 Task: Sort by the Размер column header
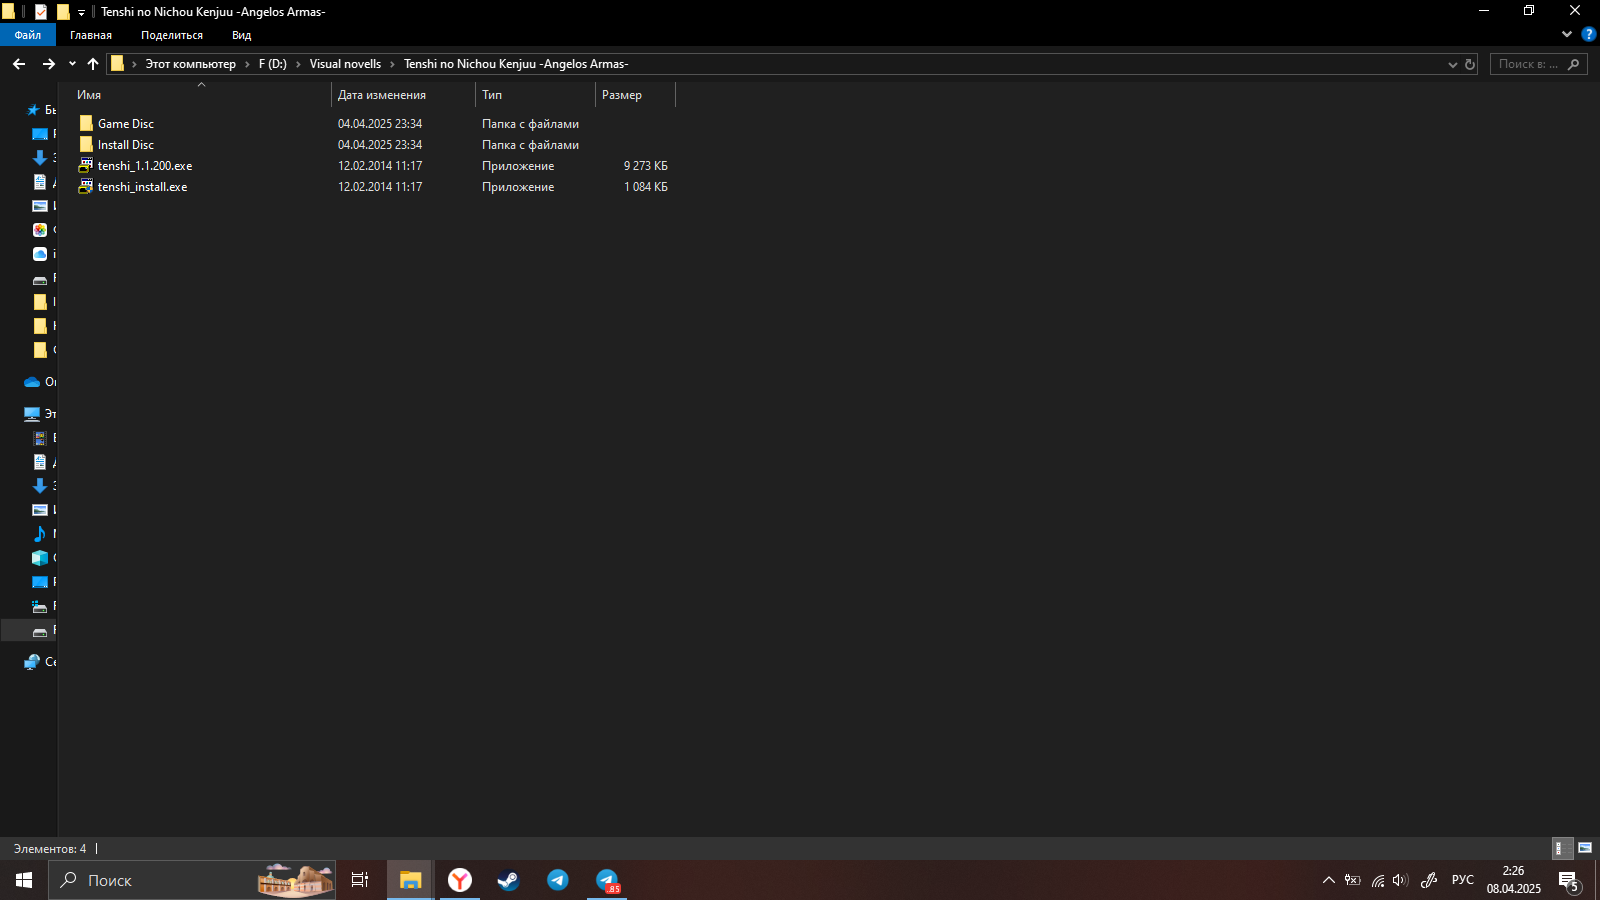(635, 95)
